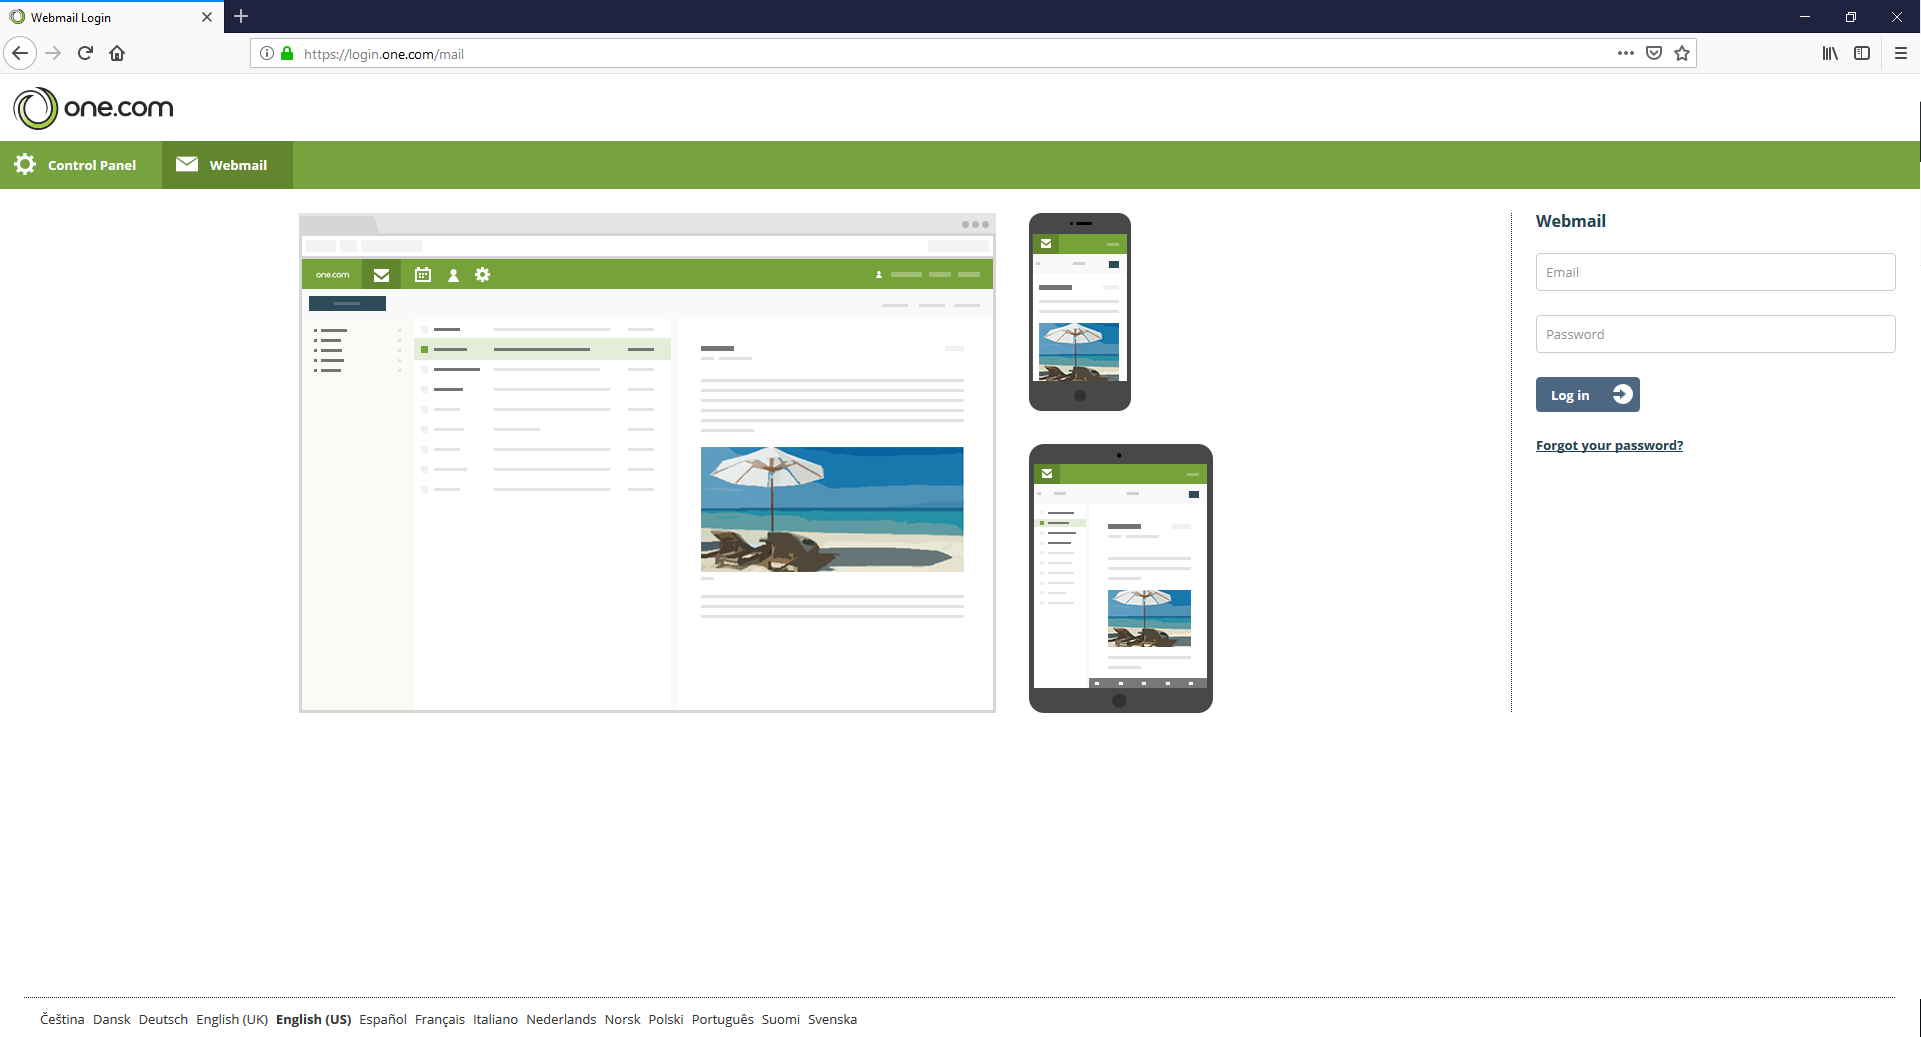Click the one.com logo
Image resolution: width=1921 pixels, height=1037 pixels.
click(92, 108)
